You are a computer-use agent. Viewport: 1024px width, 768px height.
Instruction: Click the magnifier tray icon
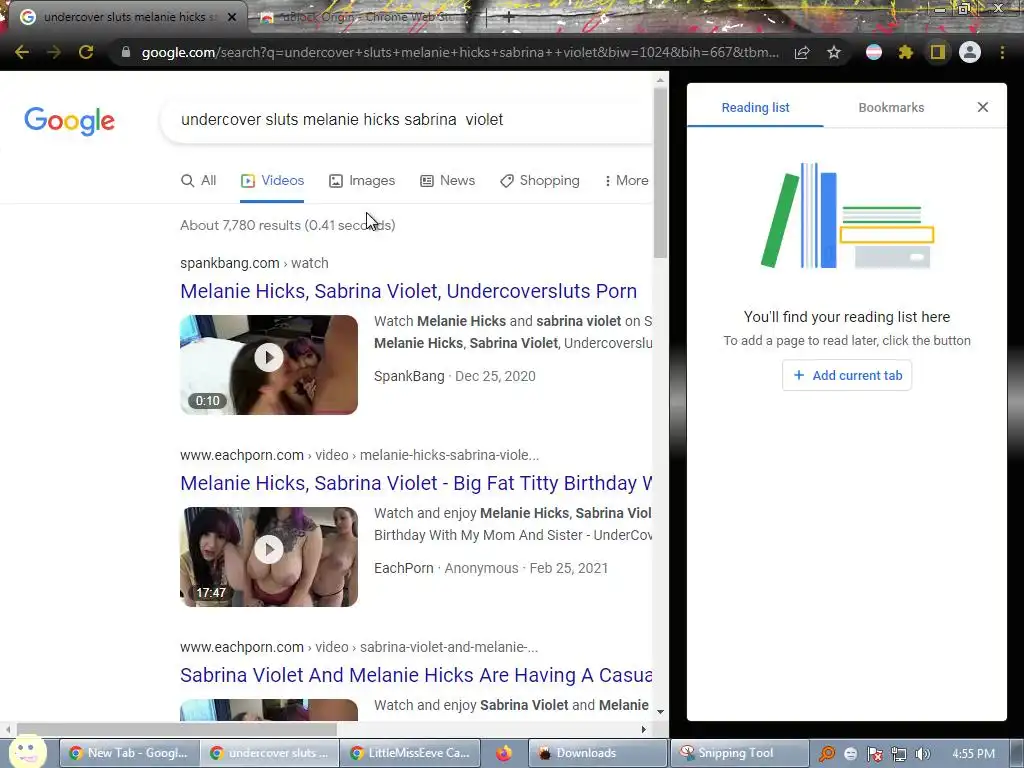coord(827,754)
